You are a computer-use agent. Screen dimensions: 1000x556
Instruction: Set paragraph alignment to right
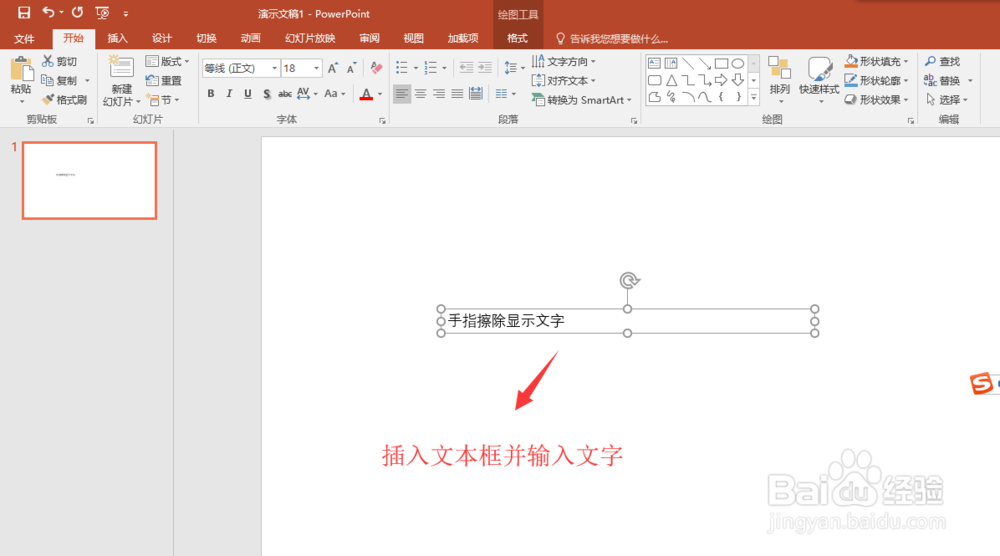coord(439,94)
